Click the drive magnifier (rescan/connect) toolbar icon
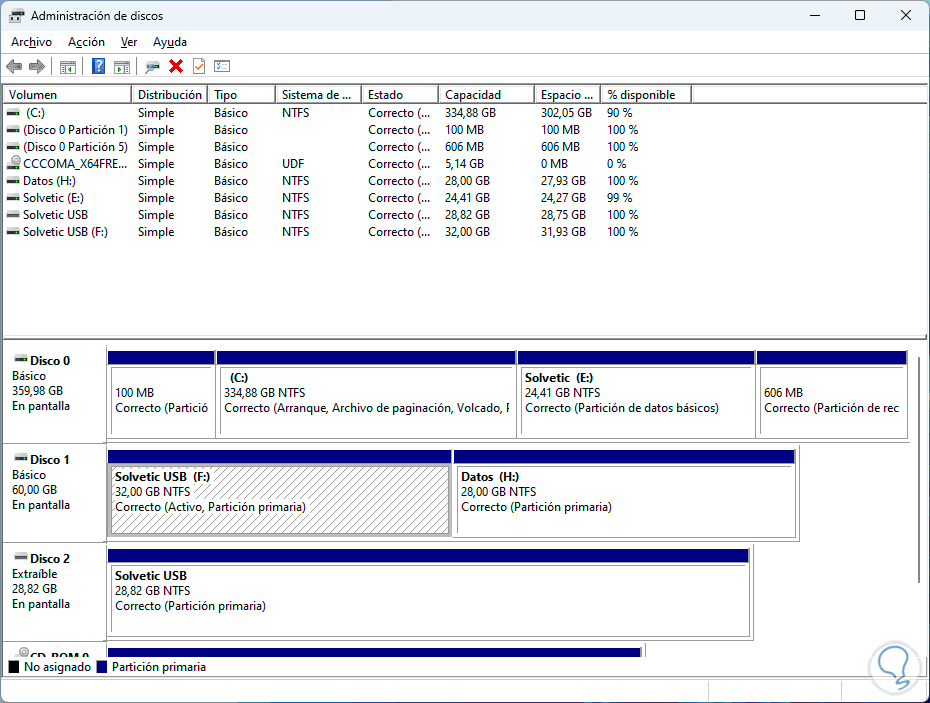The image size is (930, 703). [152, 66]
